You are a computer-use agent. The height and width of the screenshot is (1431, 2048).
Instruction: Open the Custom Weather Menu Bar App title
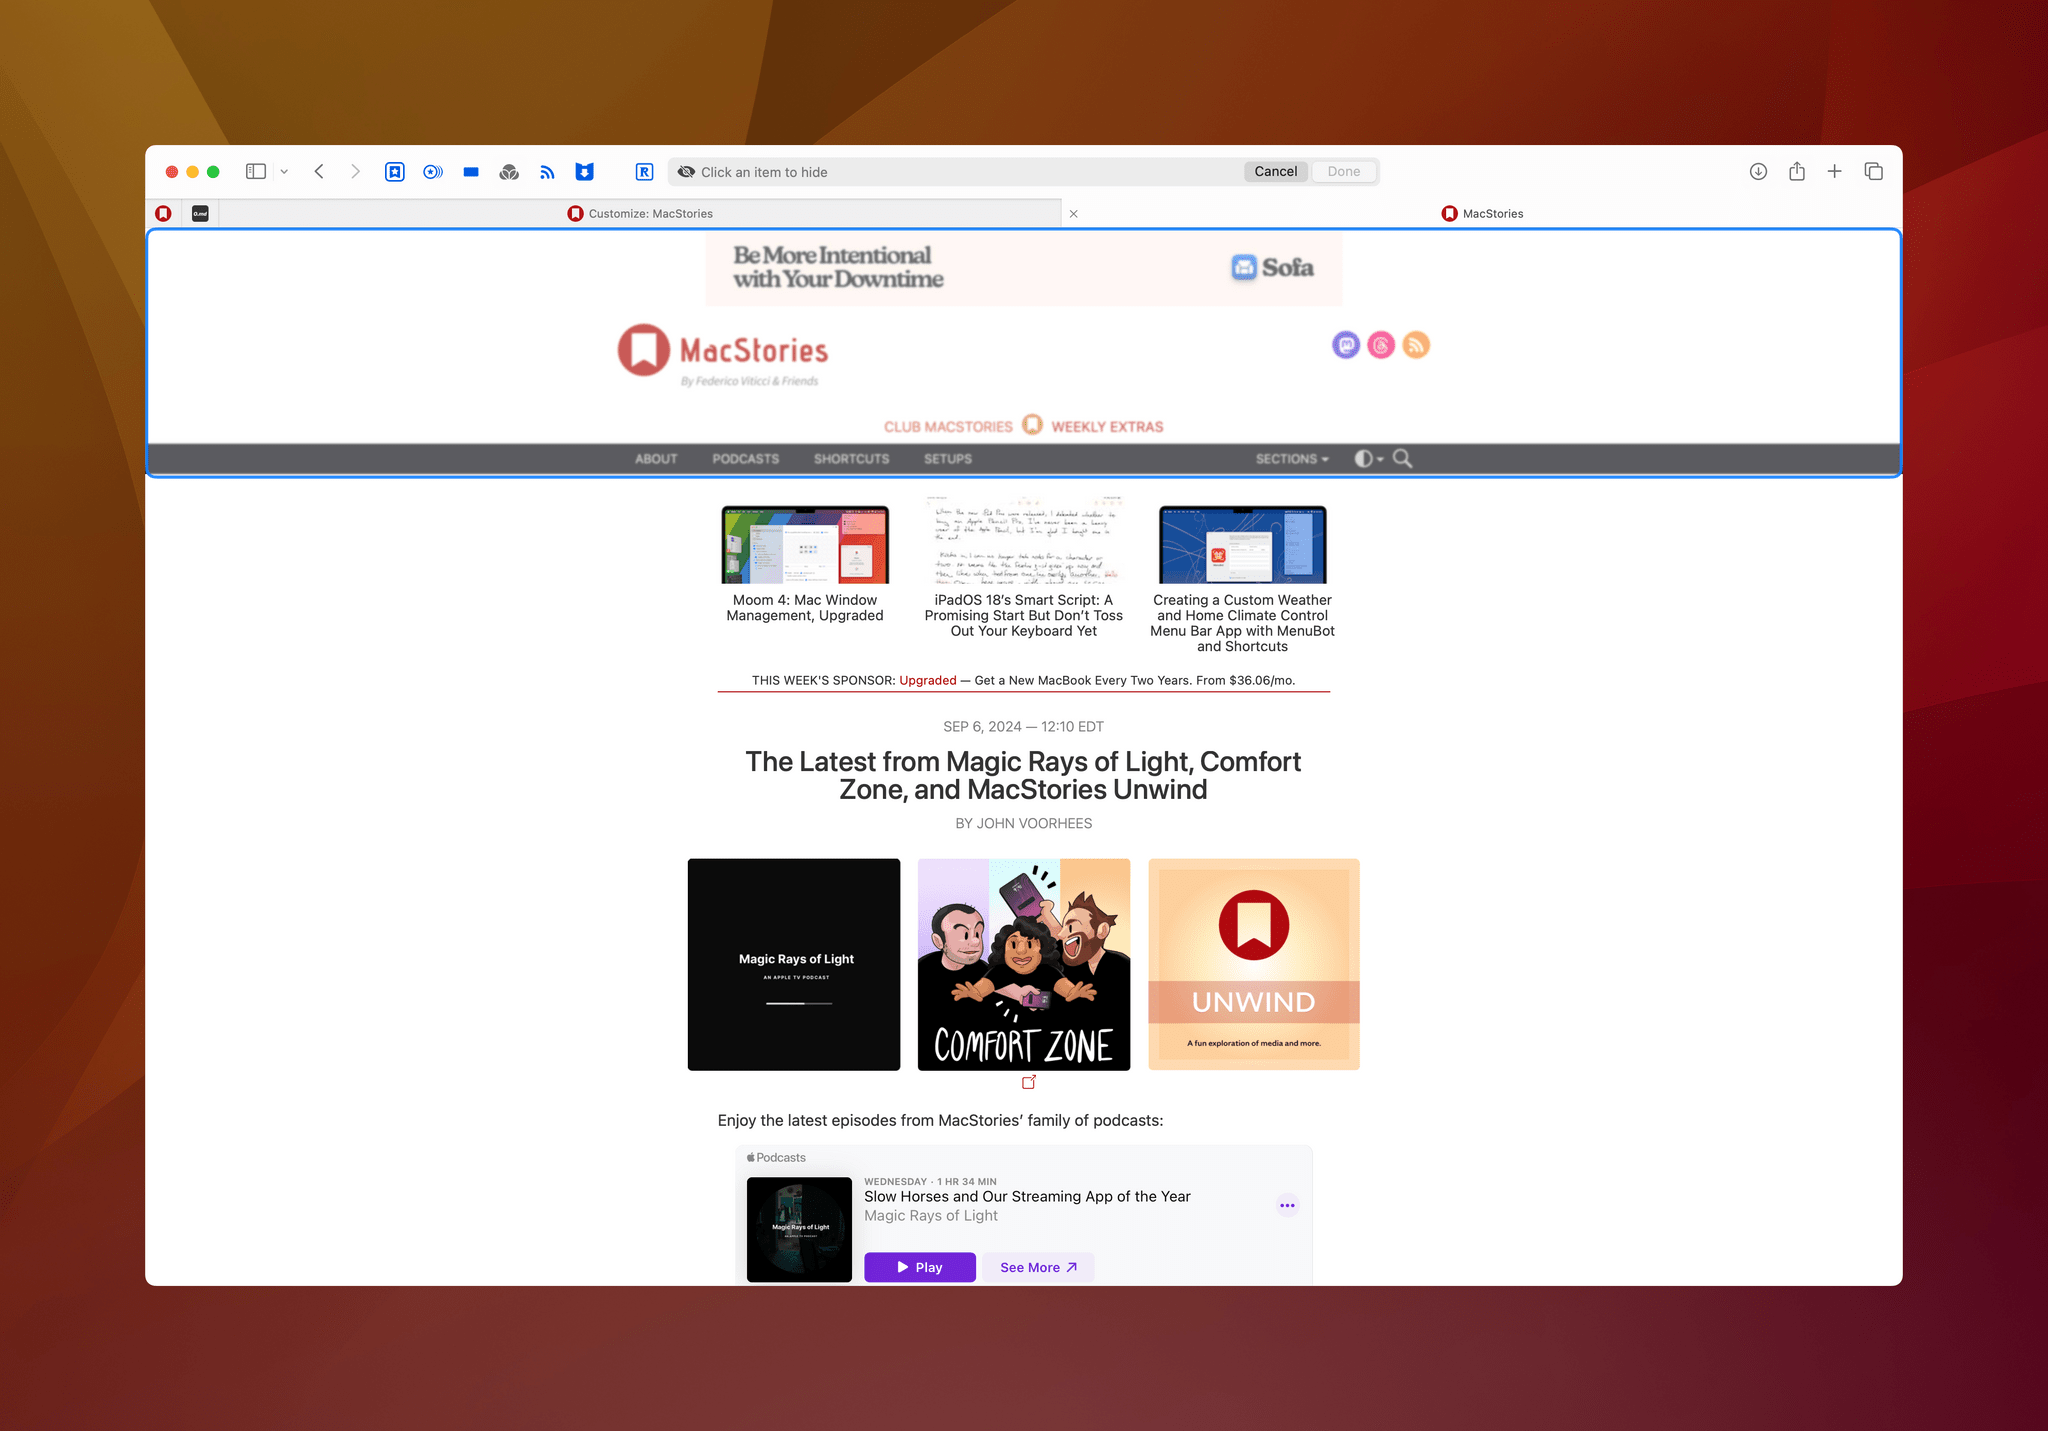click(1242, 623)
